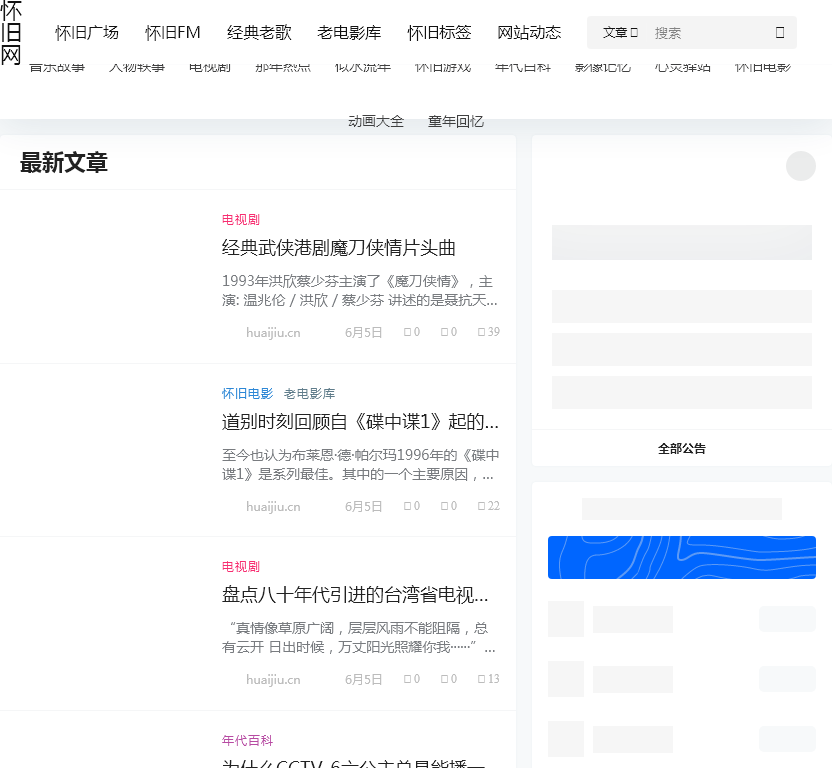Open the 怀旧广场 navigation menu

click(87, 32)
